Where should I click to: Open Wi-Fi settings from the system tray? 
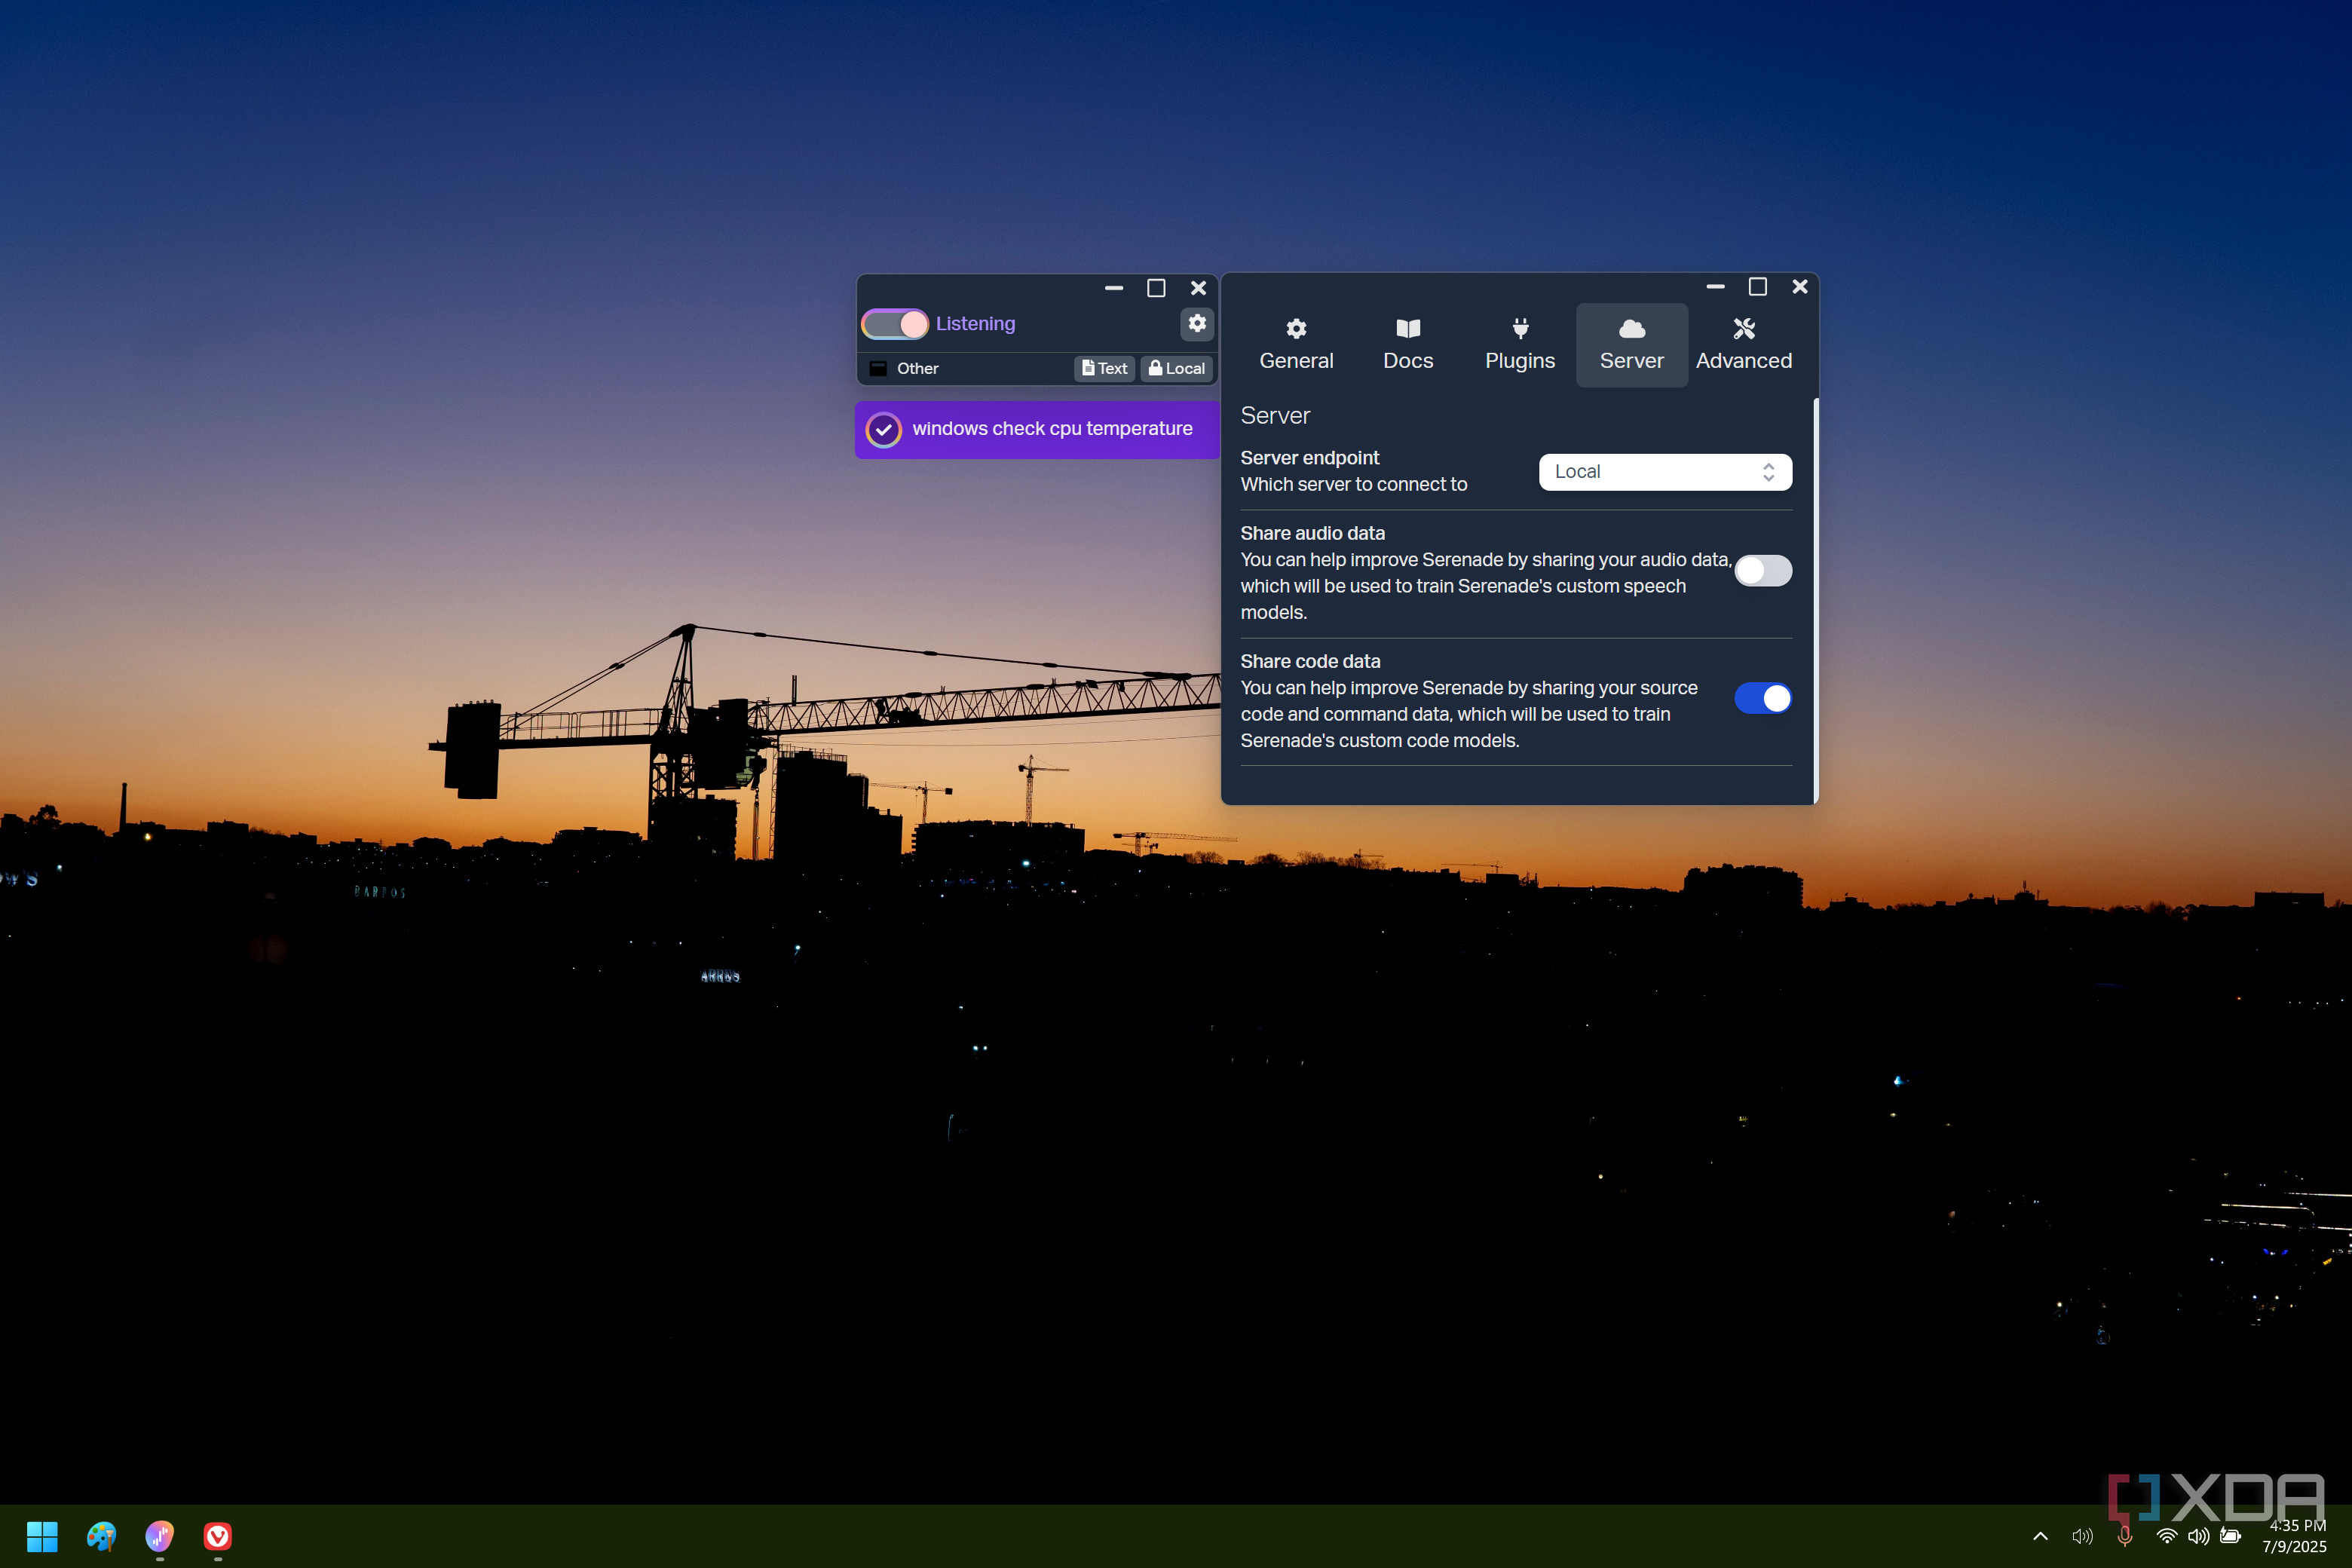click(x=2167, y=1537)
